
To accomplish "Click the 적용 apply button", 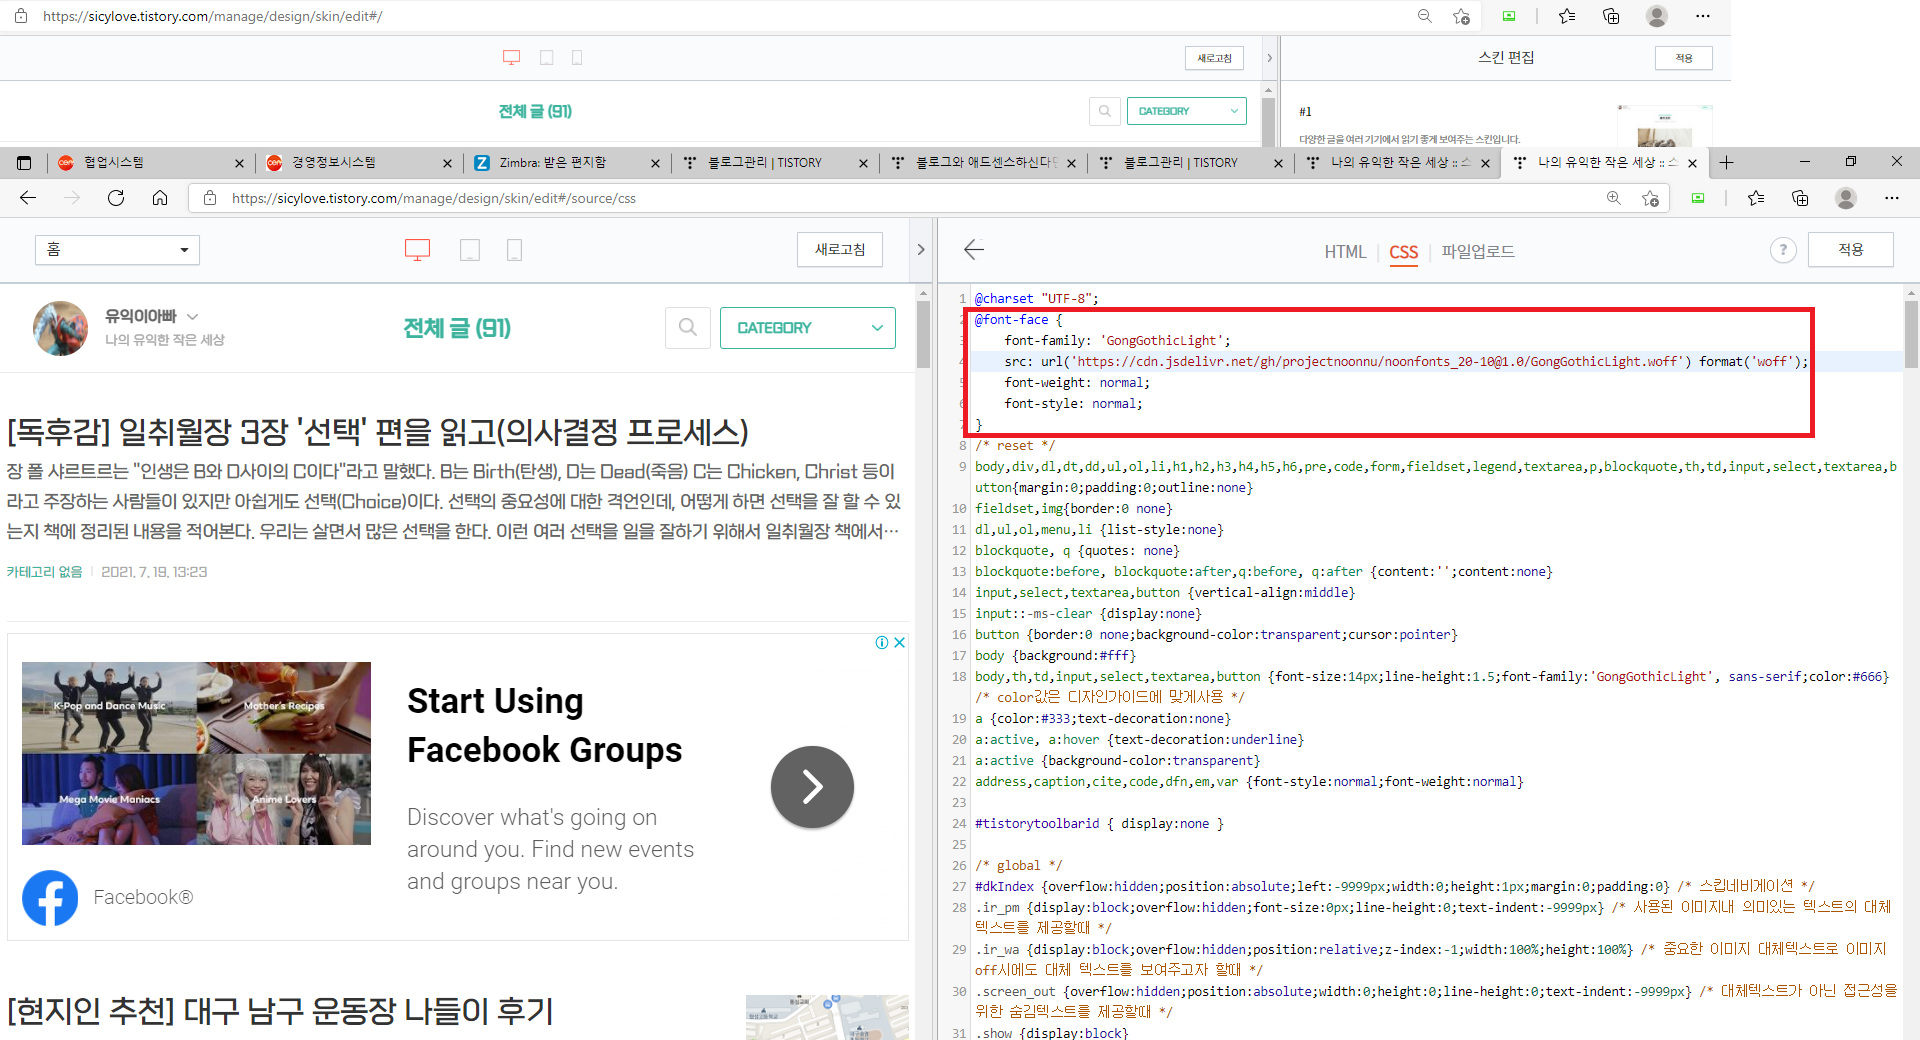I will coord(1851,250).
